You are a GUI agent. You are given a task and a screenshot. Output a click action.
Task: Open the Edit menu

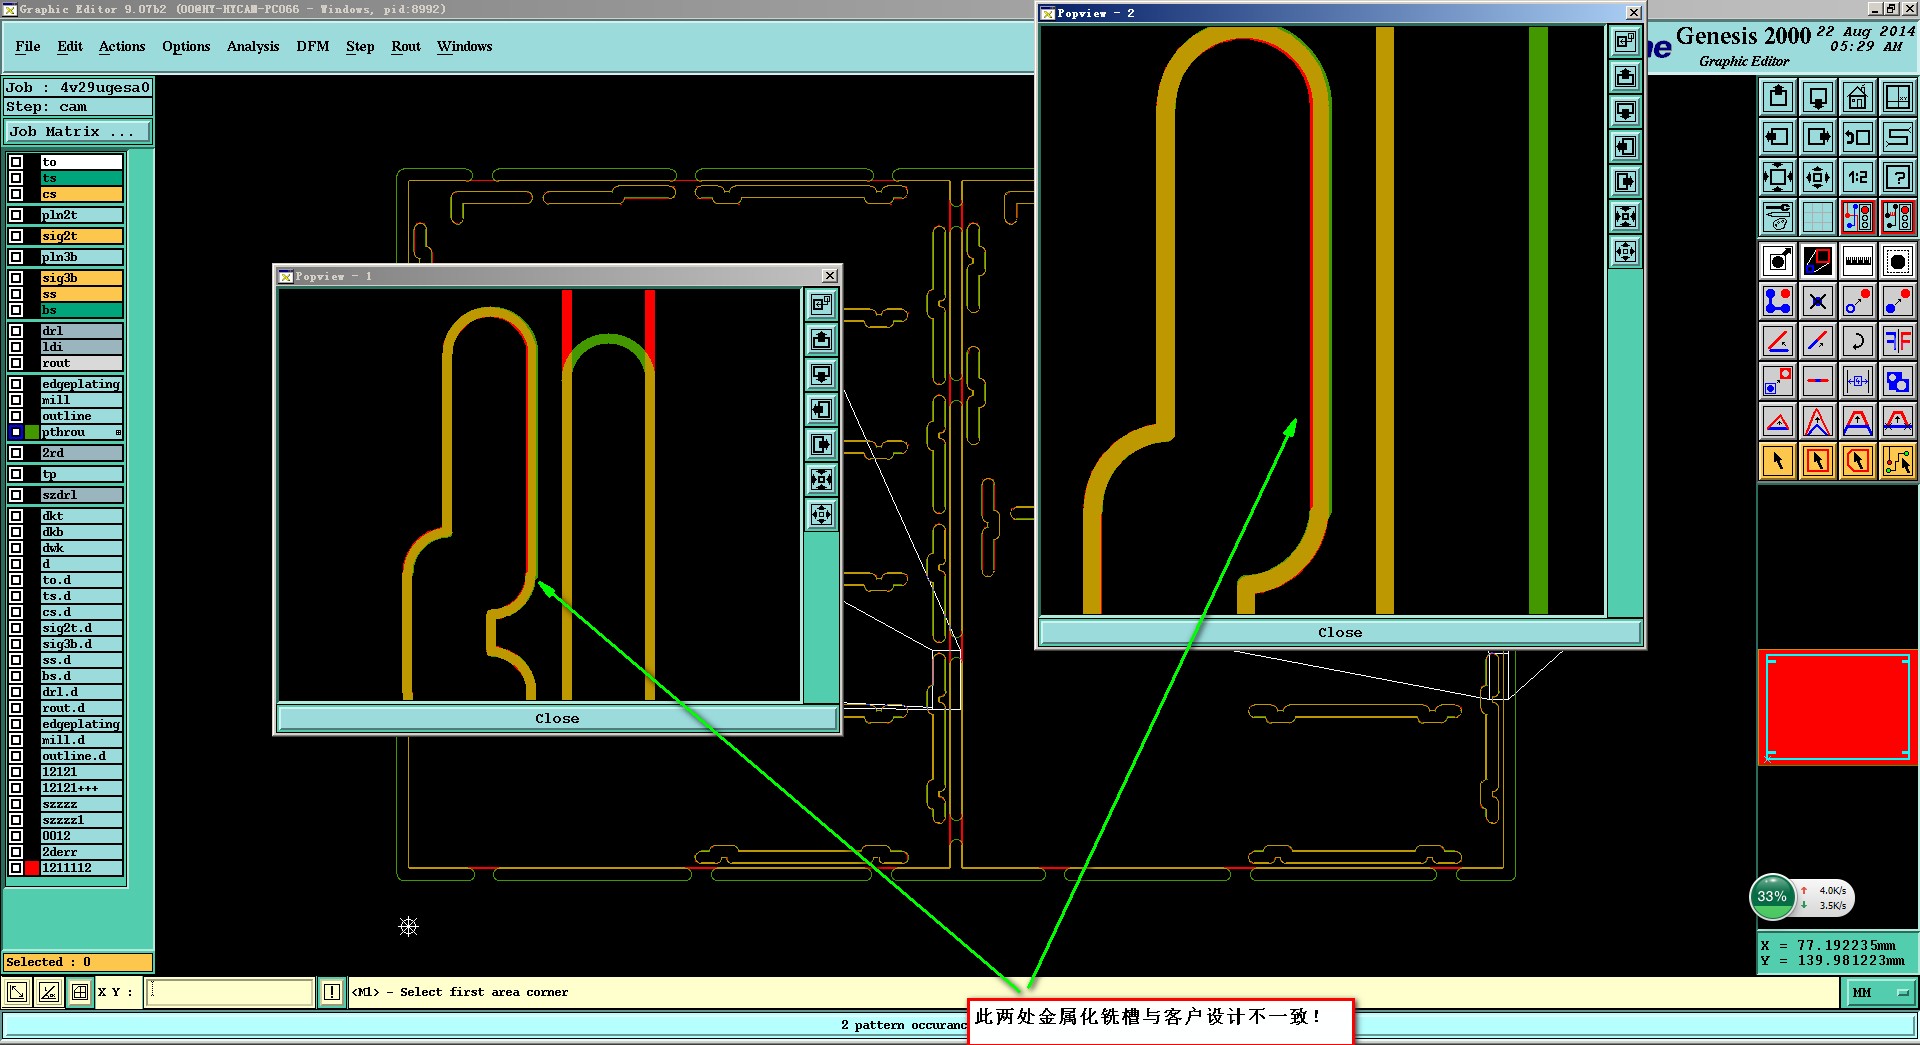[x=70, y=46]
